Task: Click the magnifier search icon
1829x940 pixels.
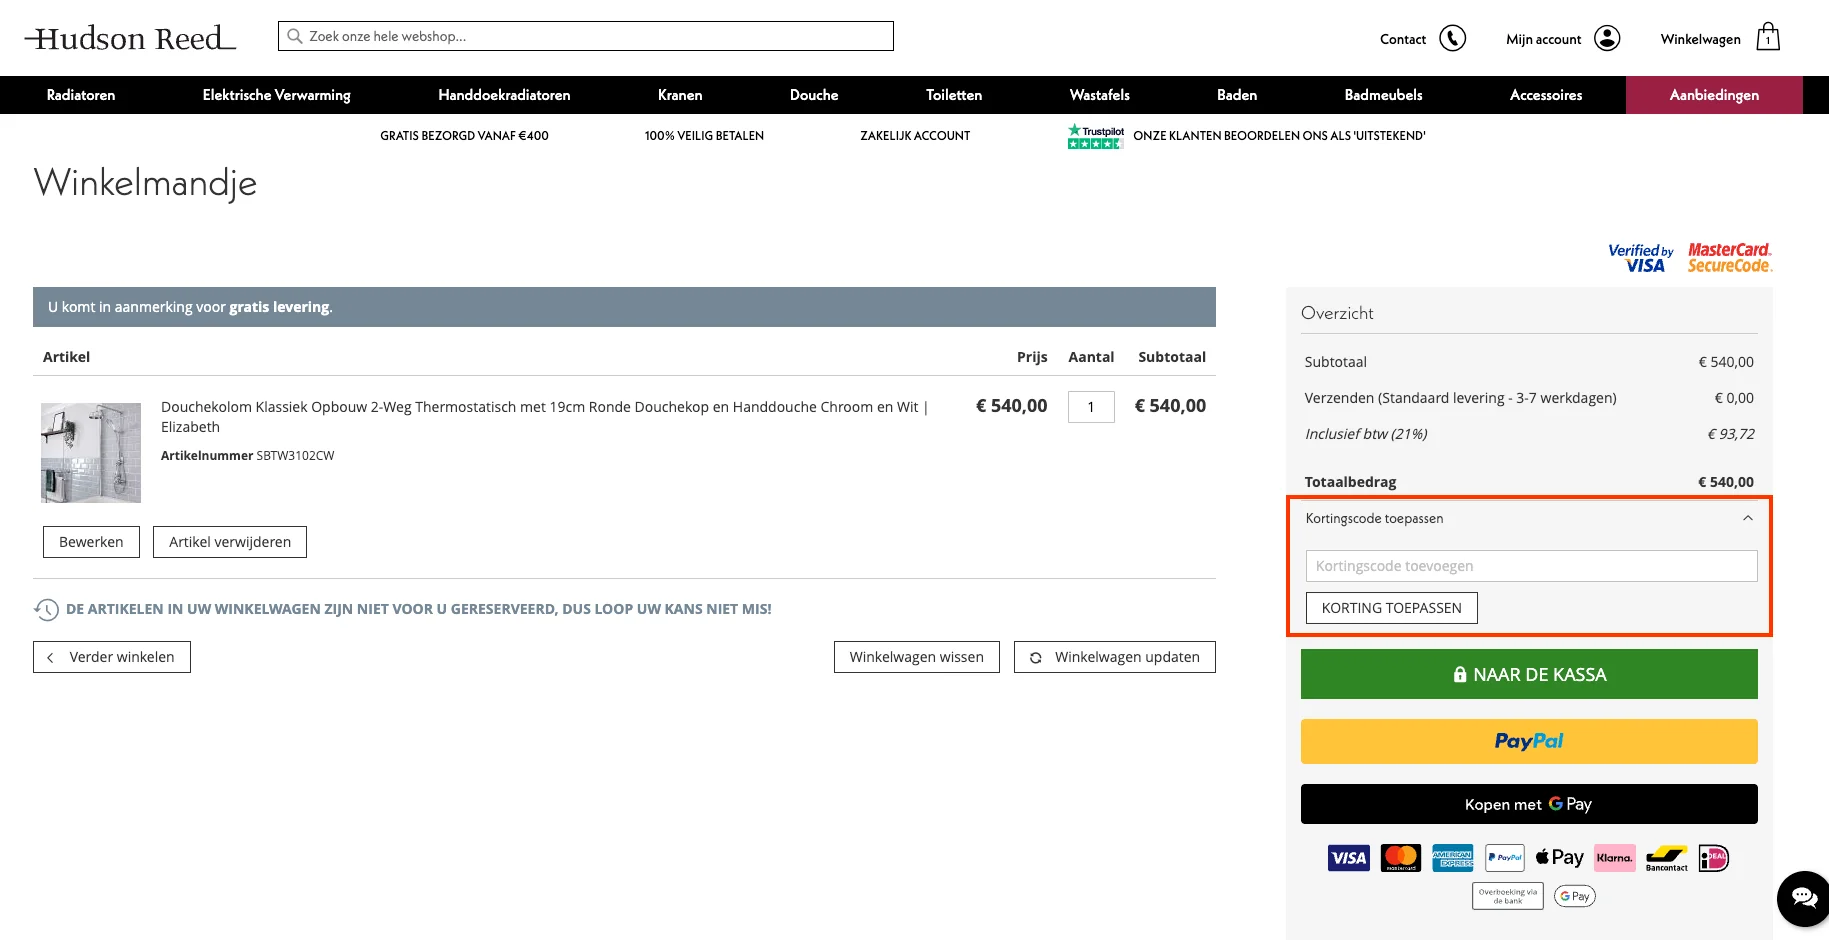Action: pyautogui.click(x=295, y=36)
